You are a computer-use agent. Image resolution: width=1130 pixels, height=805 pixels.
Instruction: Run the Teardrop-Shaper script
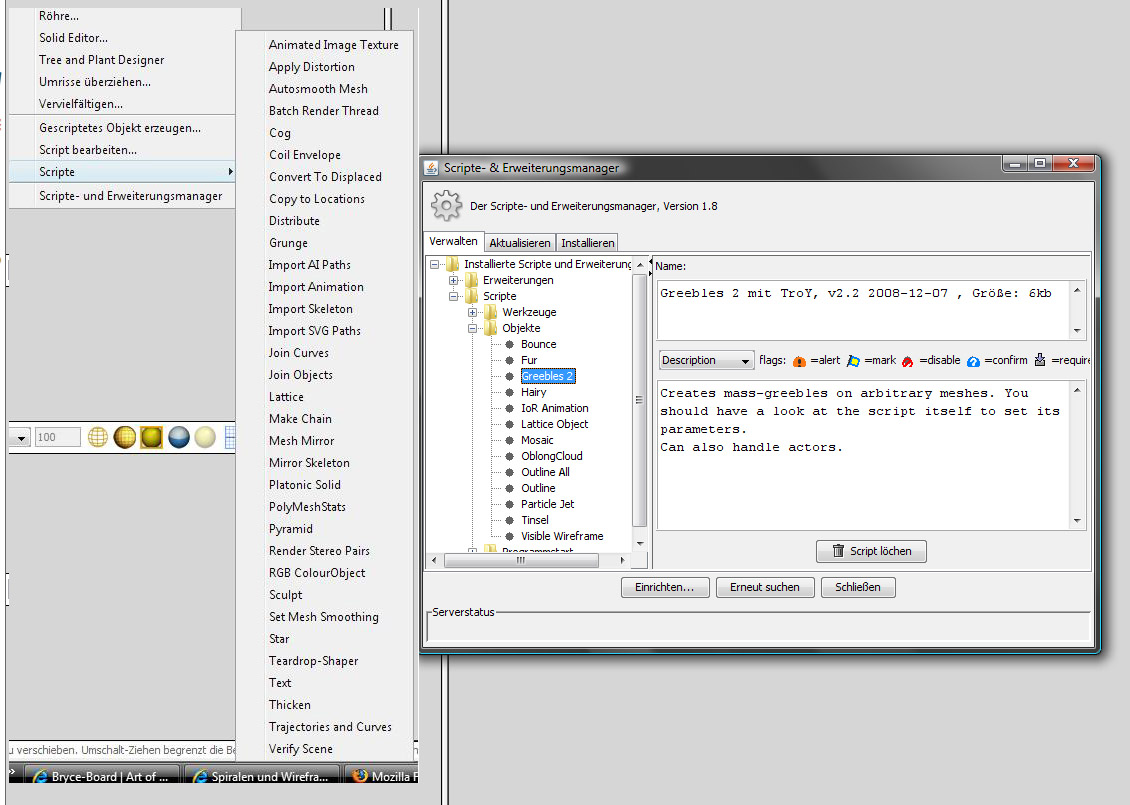pos(313,661)
